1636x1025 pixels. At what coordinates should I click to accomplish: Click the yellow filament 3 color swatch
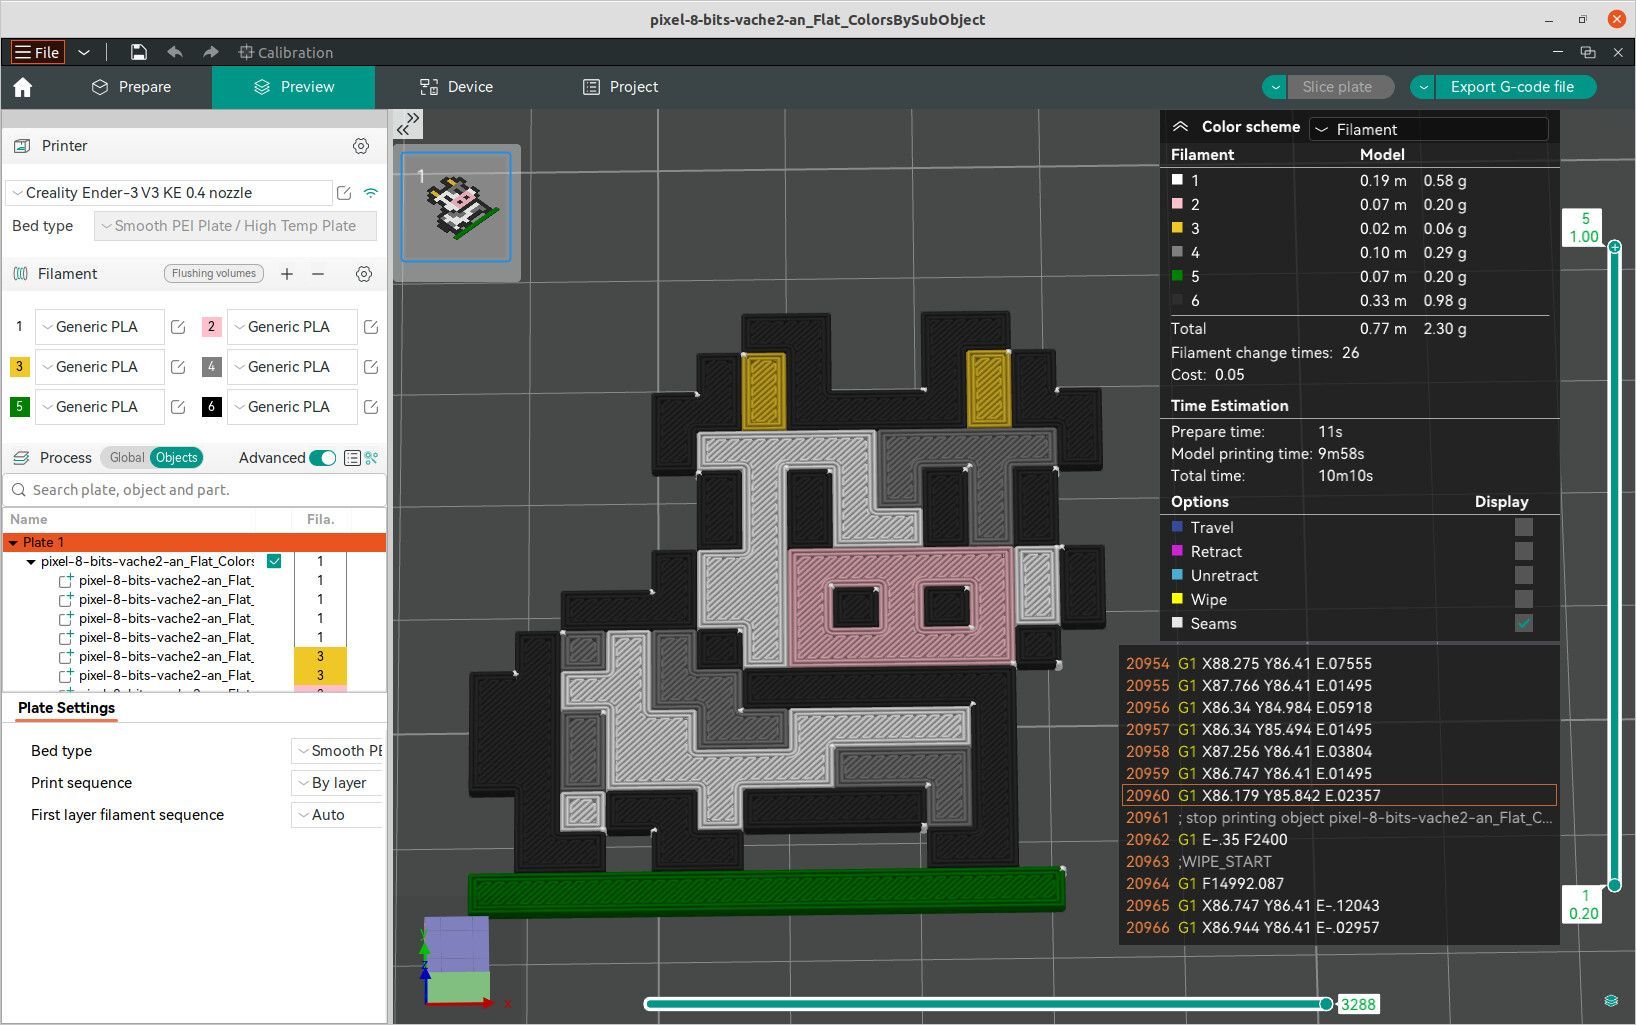pyautogui.click(x=19, y=367)
